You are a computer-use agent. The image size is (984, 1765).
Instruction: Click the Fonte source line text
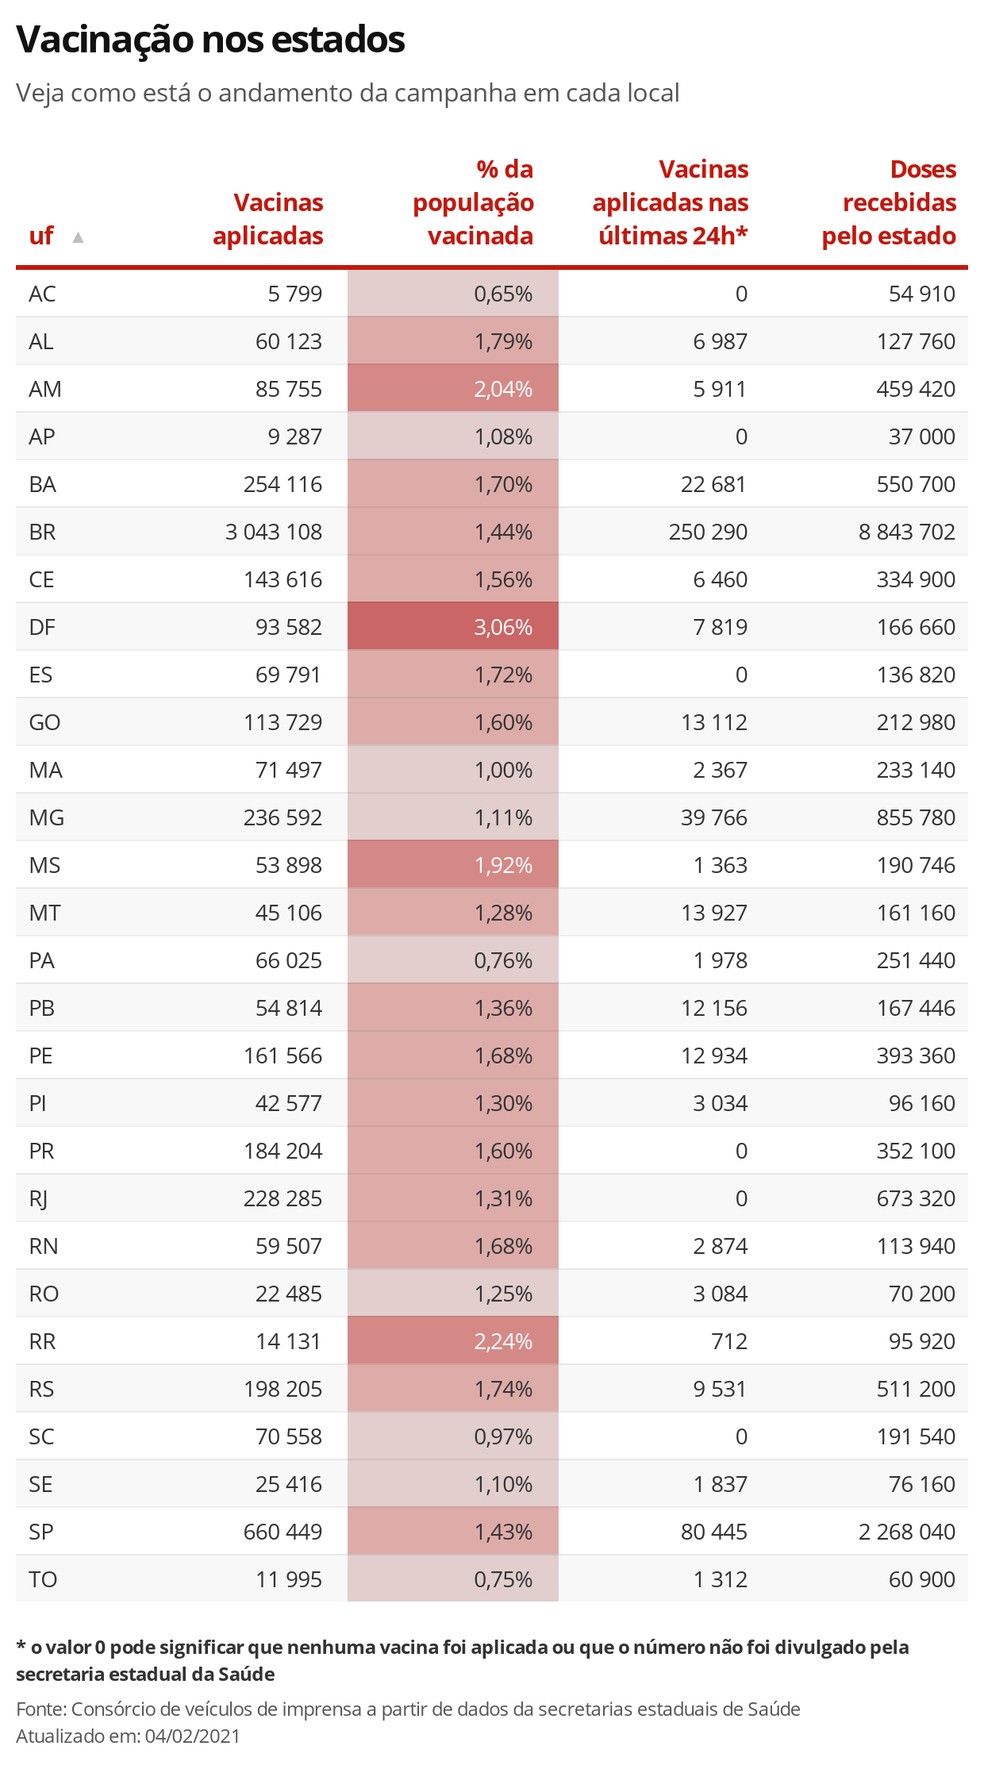[x=408, y=1709]
